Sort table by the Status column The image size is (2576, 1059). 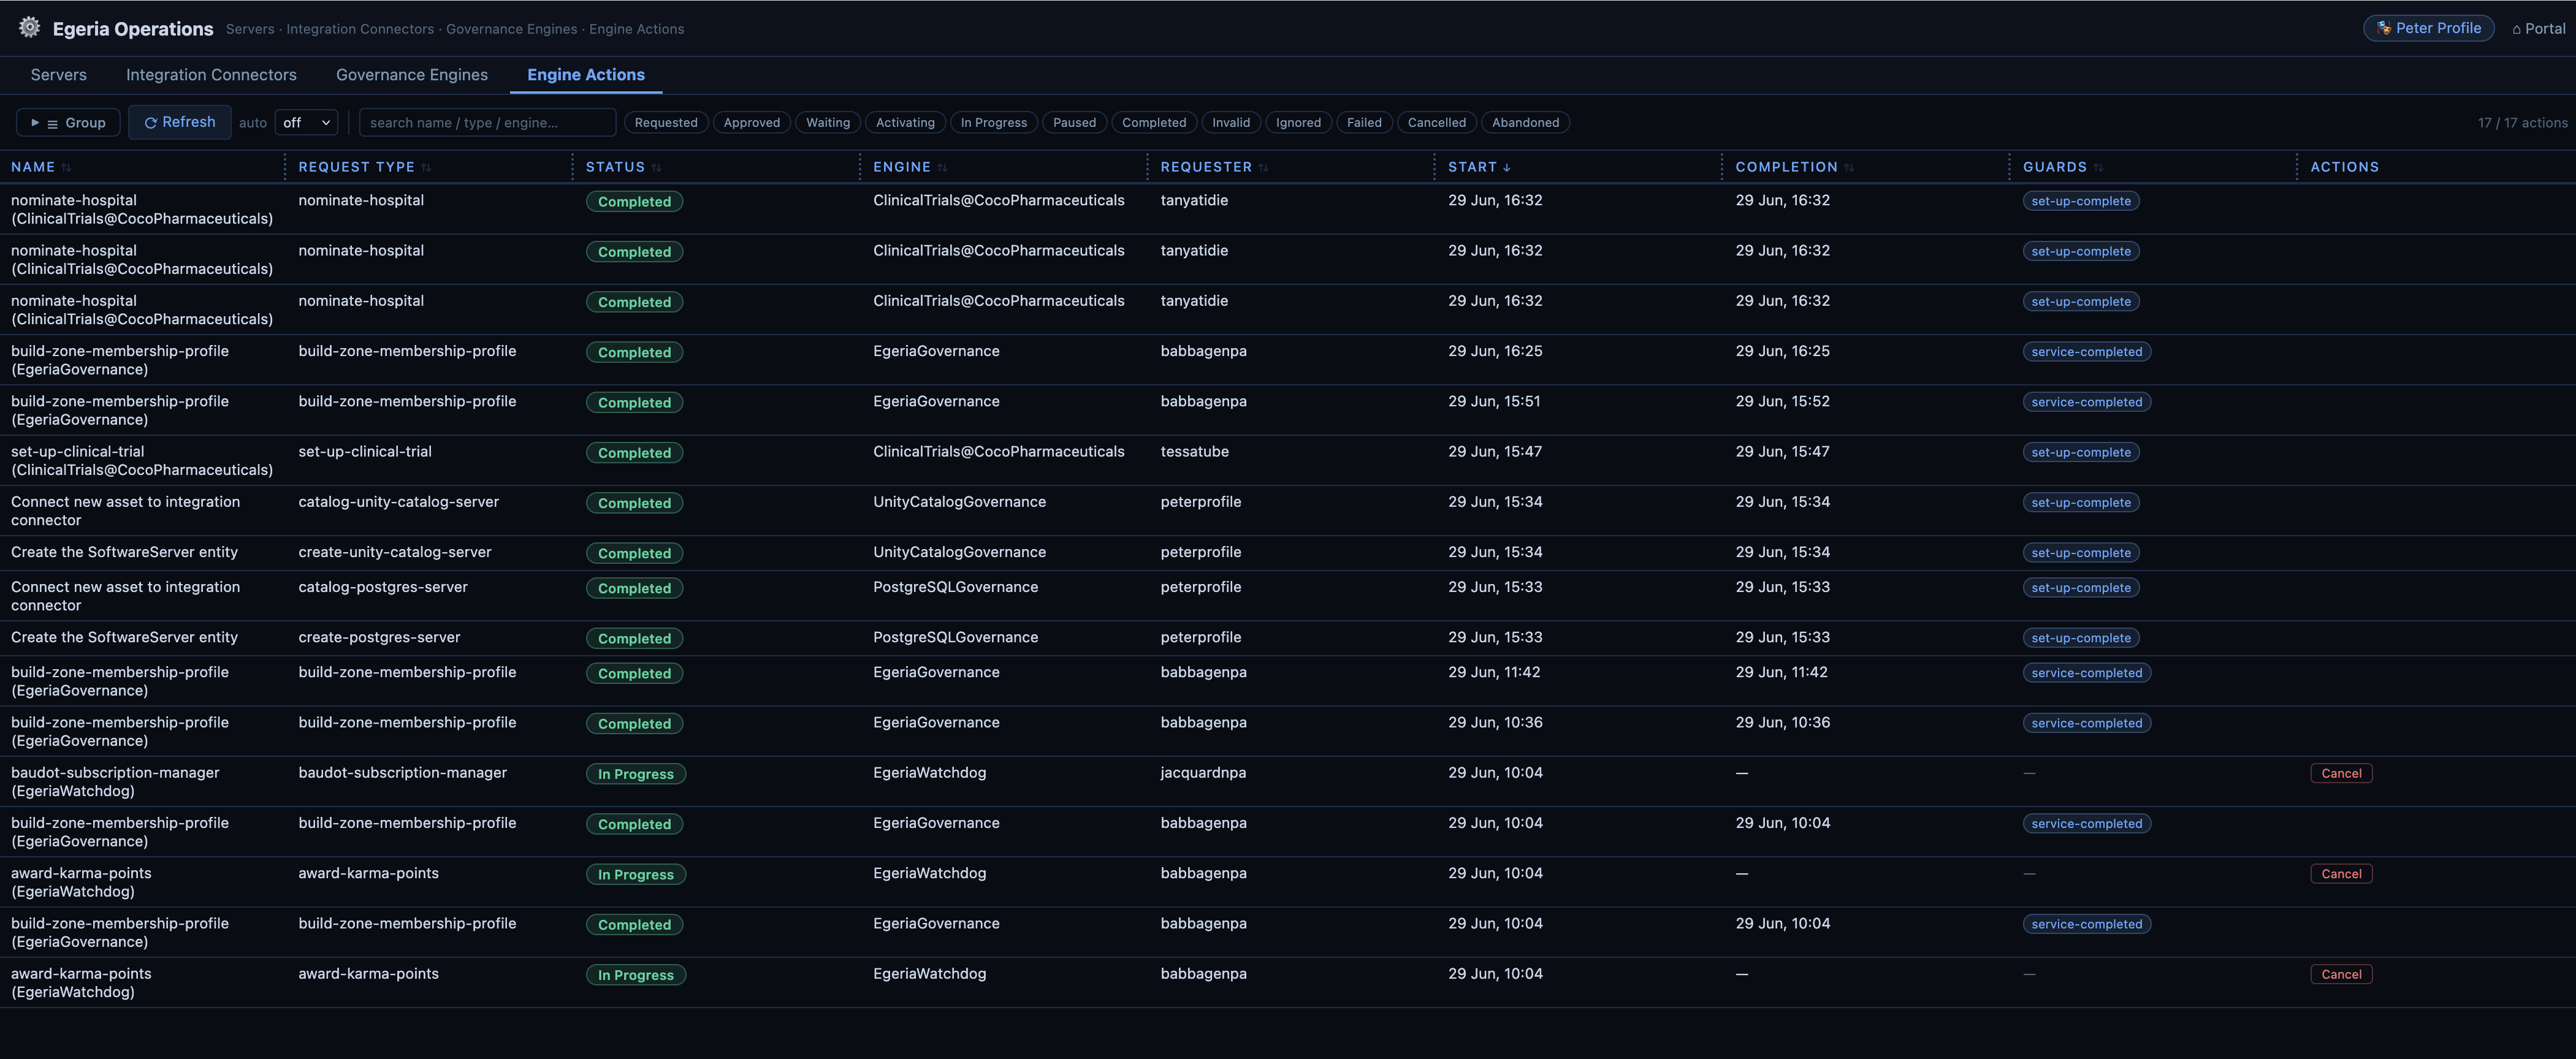[x=623, y=167]
